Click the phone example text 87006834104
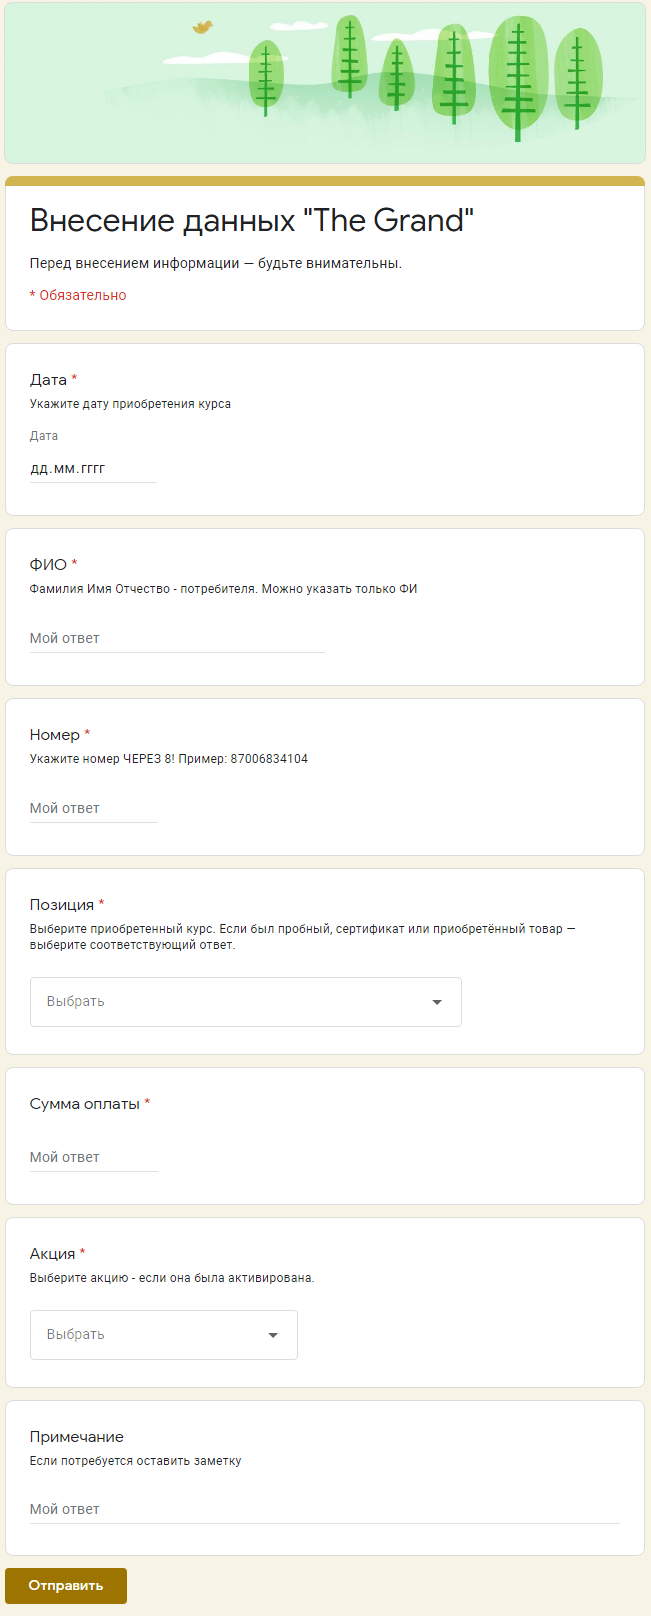 click(x=269, y=759)
